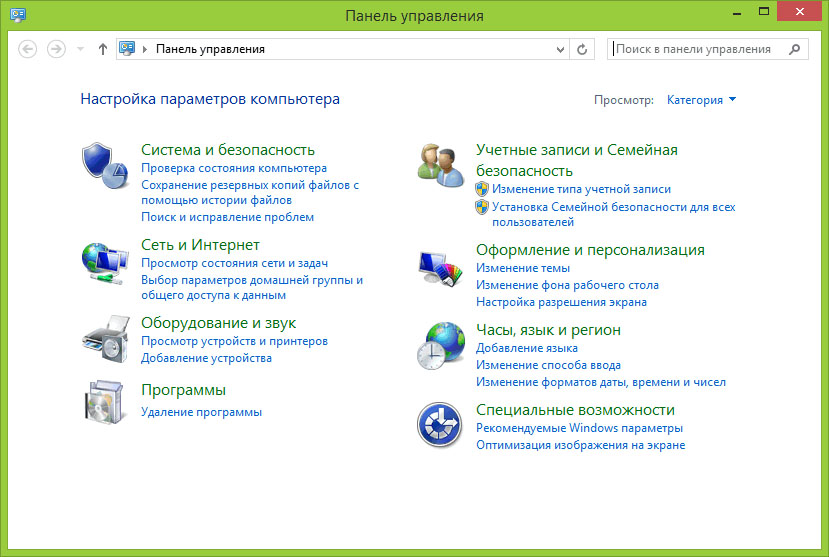Open the Hardware and Sound printer icon
The height and width of the screenshot is (557, 829).
pyautogui.click(x=106, y=339)
